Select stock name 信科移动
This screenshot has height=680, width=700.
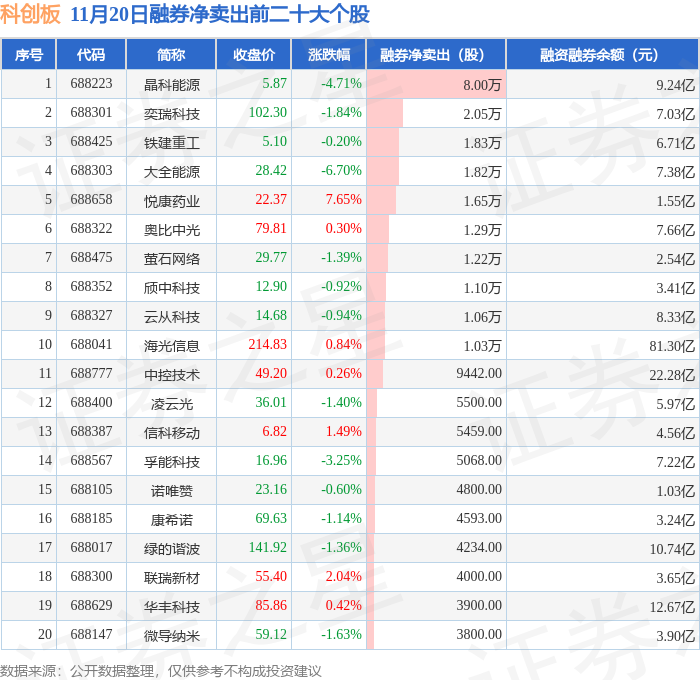coord(171,433)
